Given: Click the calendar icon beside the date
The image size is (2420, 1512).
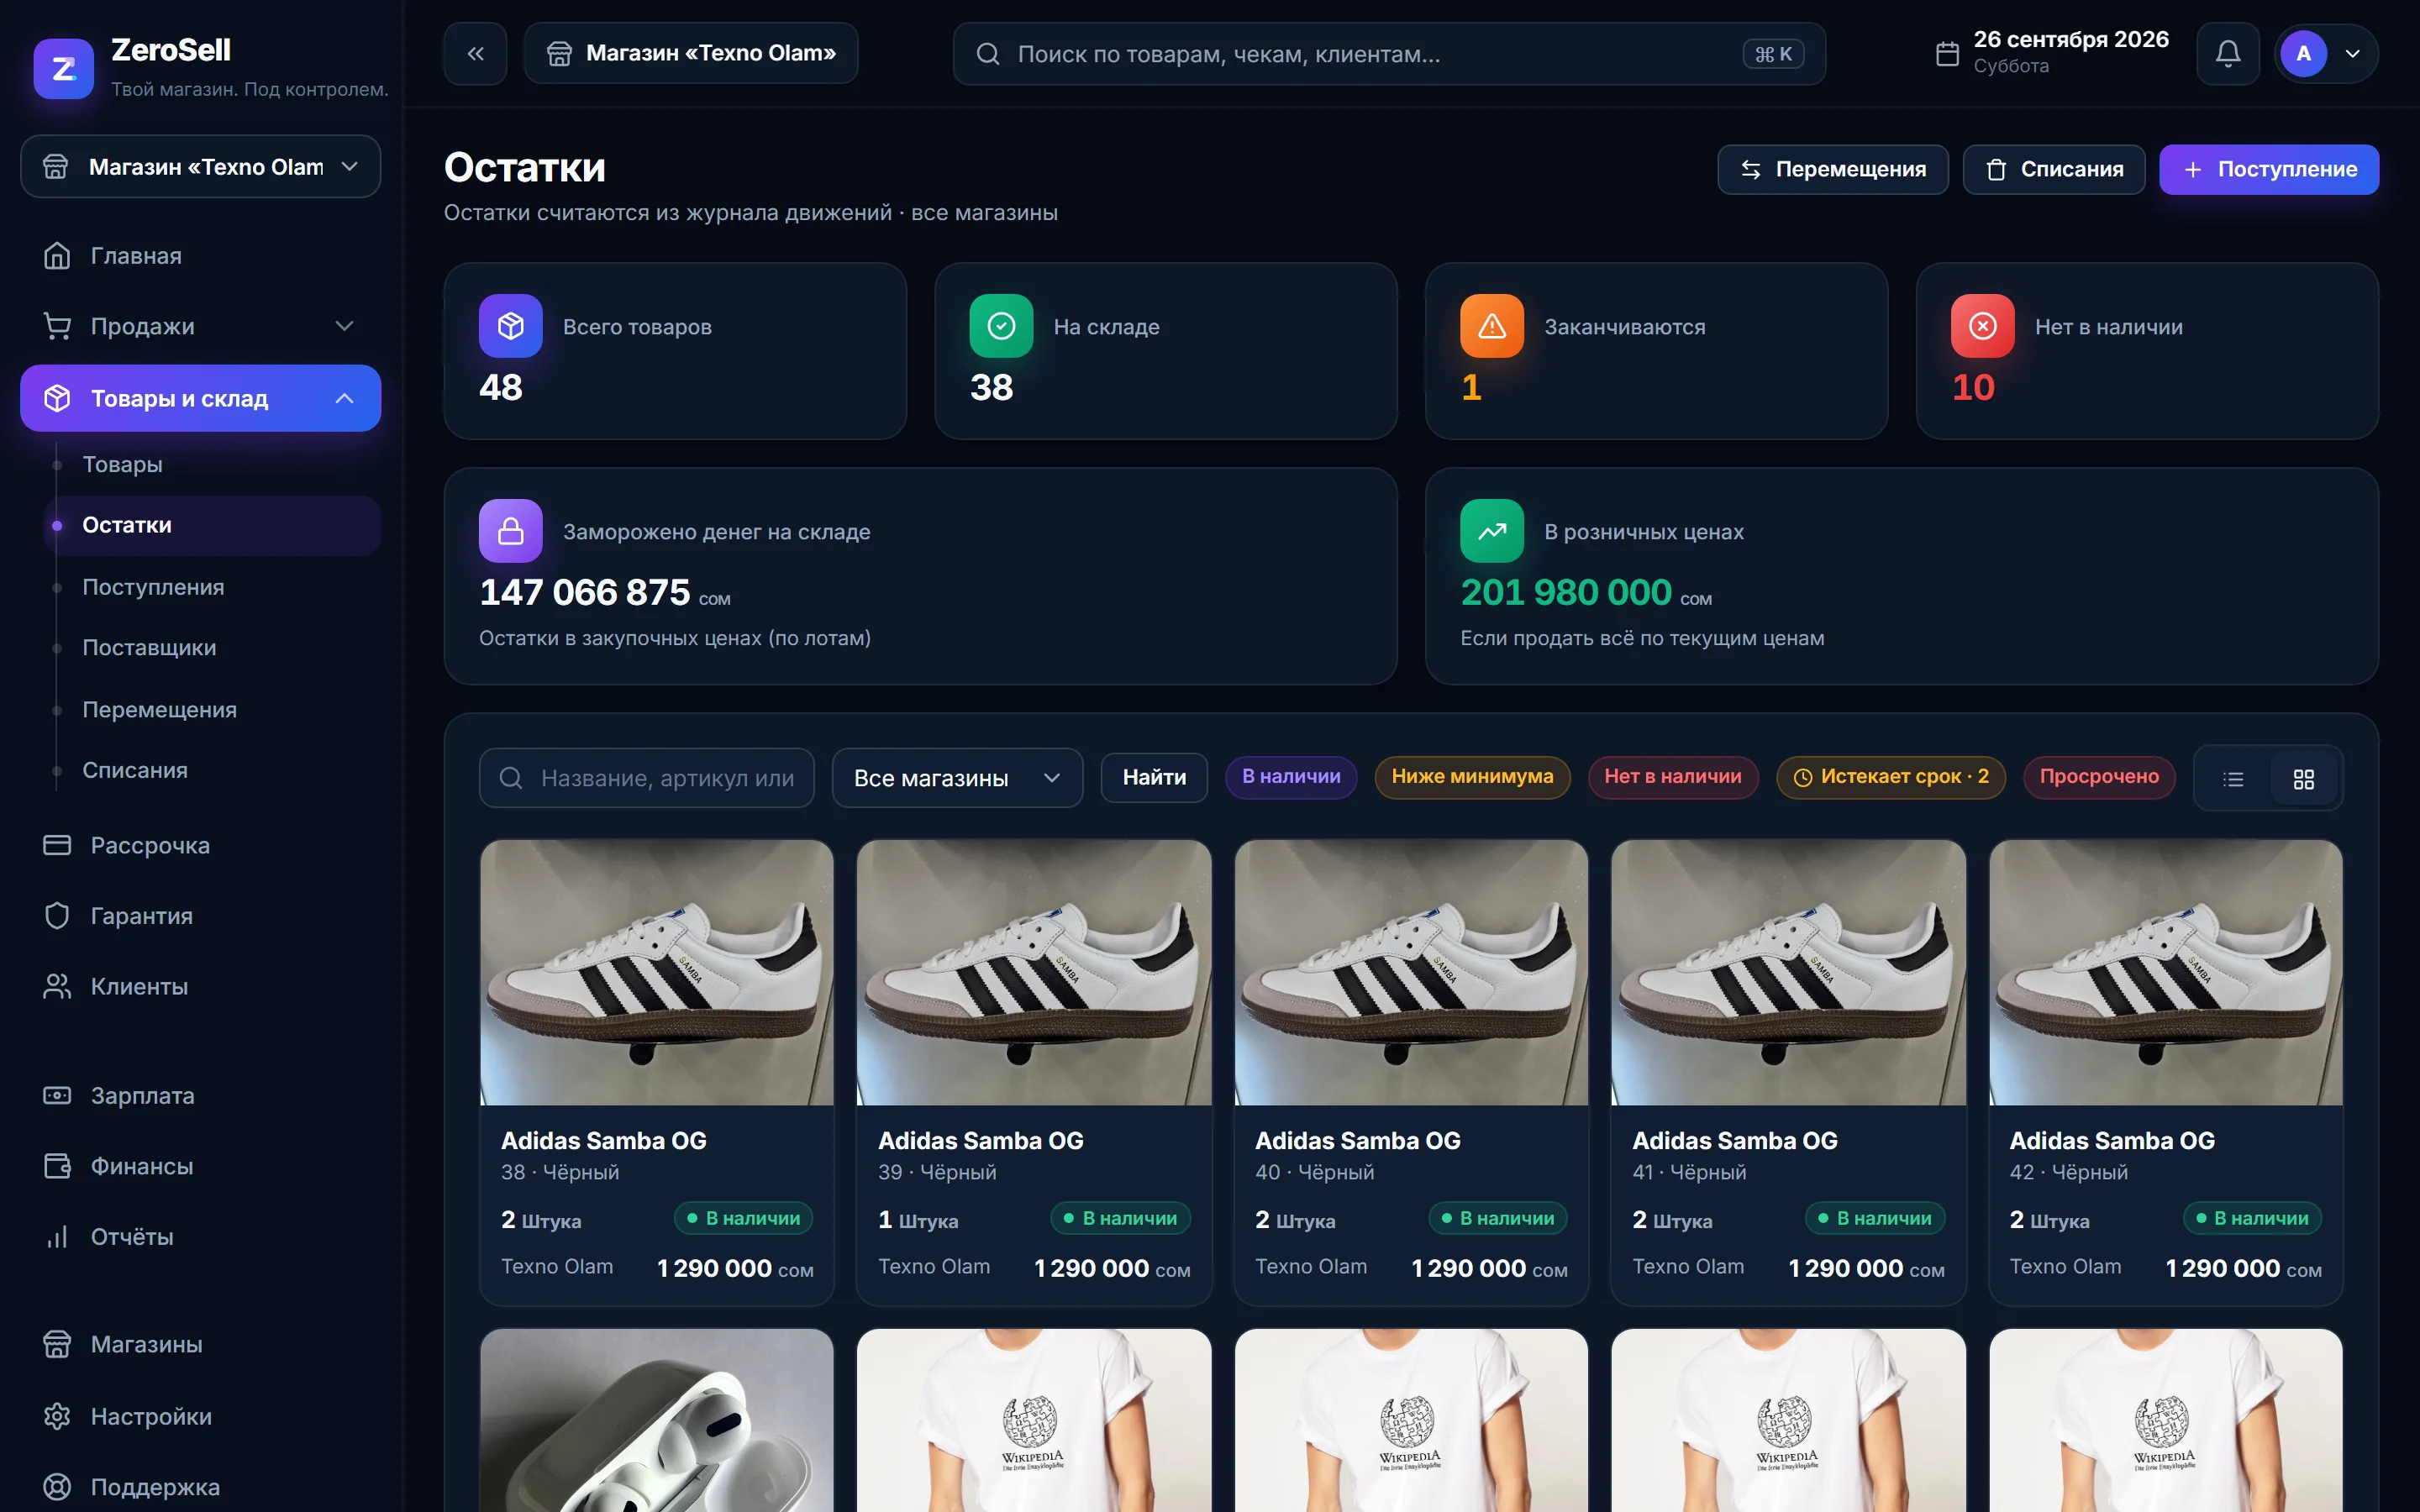Looking at the screenshot, I should pos(1947,54).
